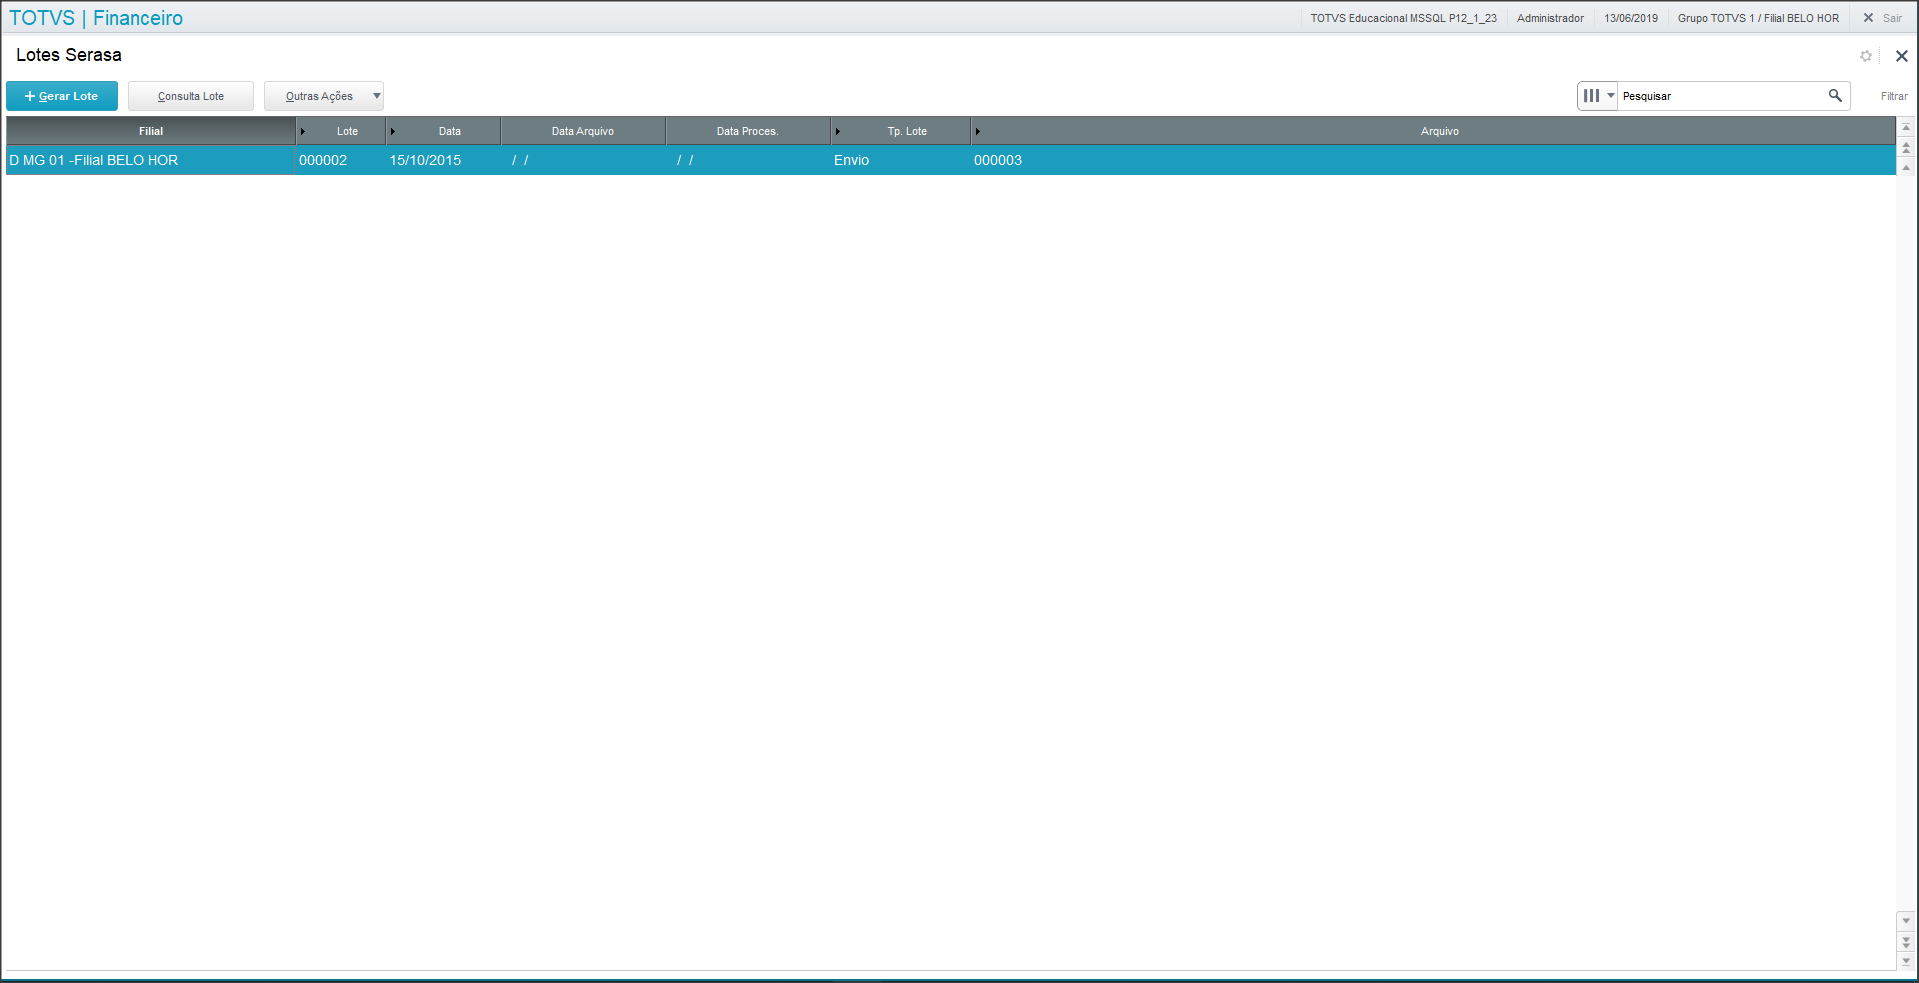Close the Lotes Serasa panel
The width and height of the screenshot is (1919, 983).
tap(1902, 56)
